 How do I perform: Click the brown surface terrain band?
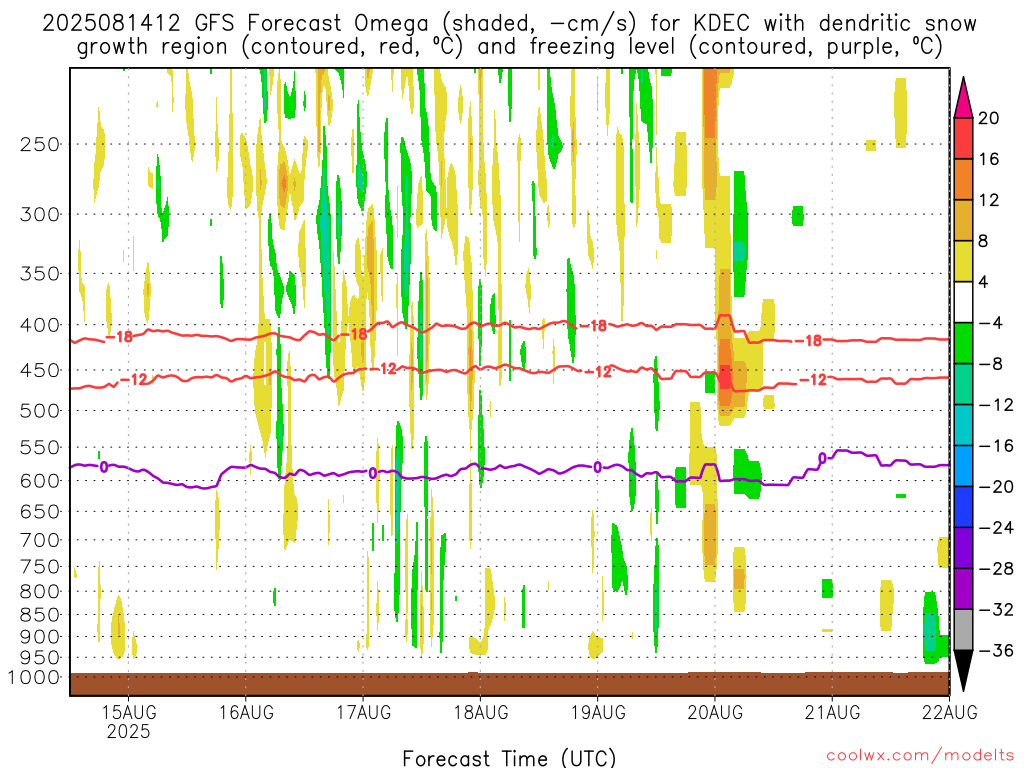pos(509,684)
